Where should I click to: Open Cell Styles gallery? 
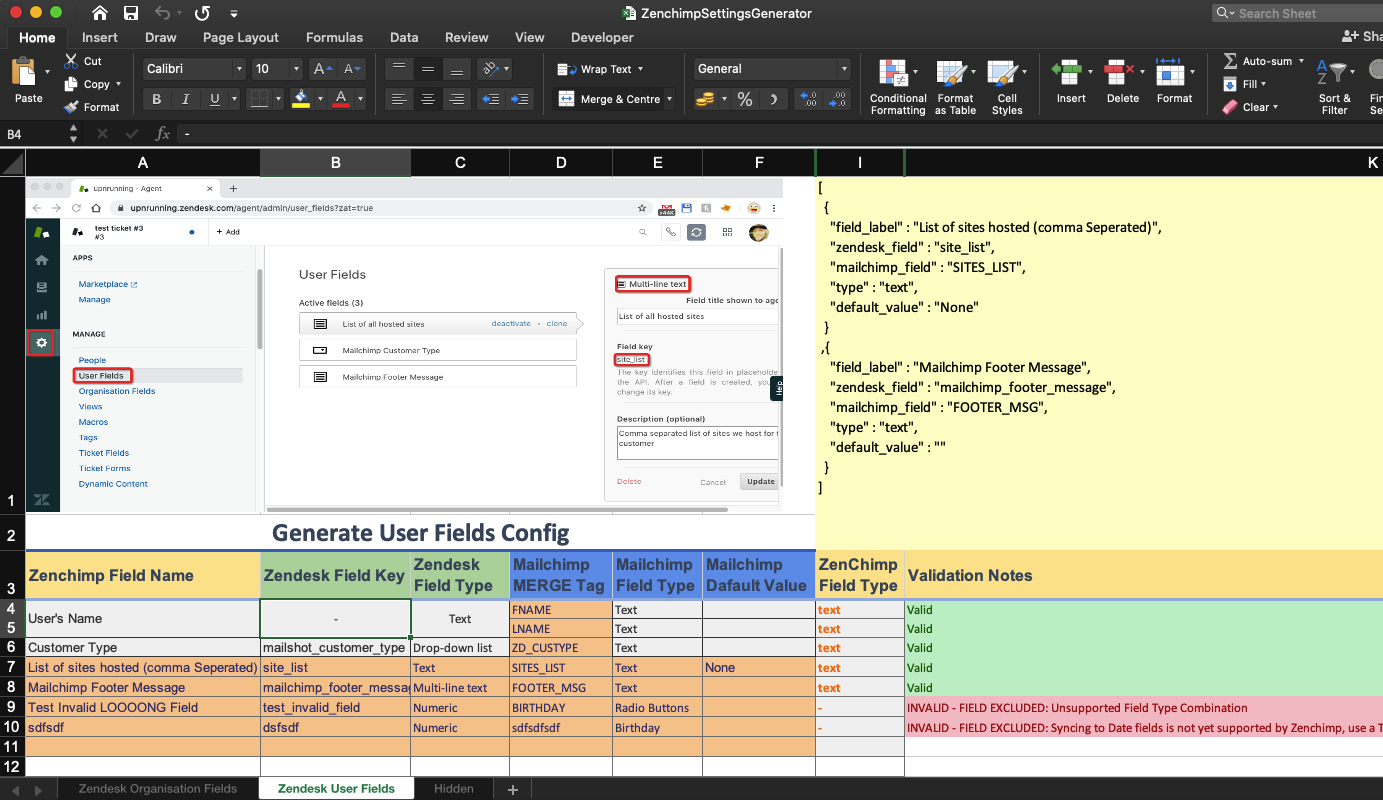[1007, 86]
